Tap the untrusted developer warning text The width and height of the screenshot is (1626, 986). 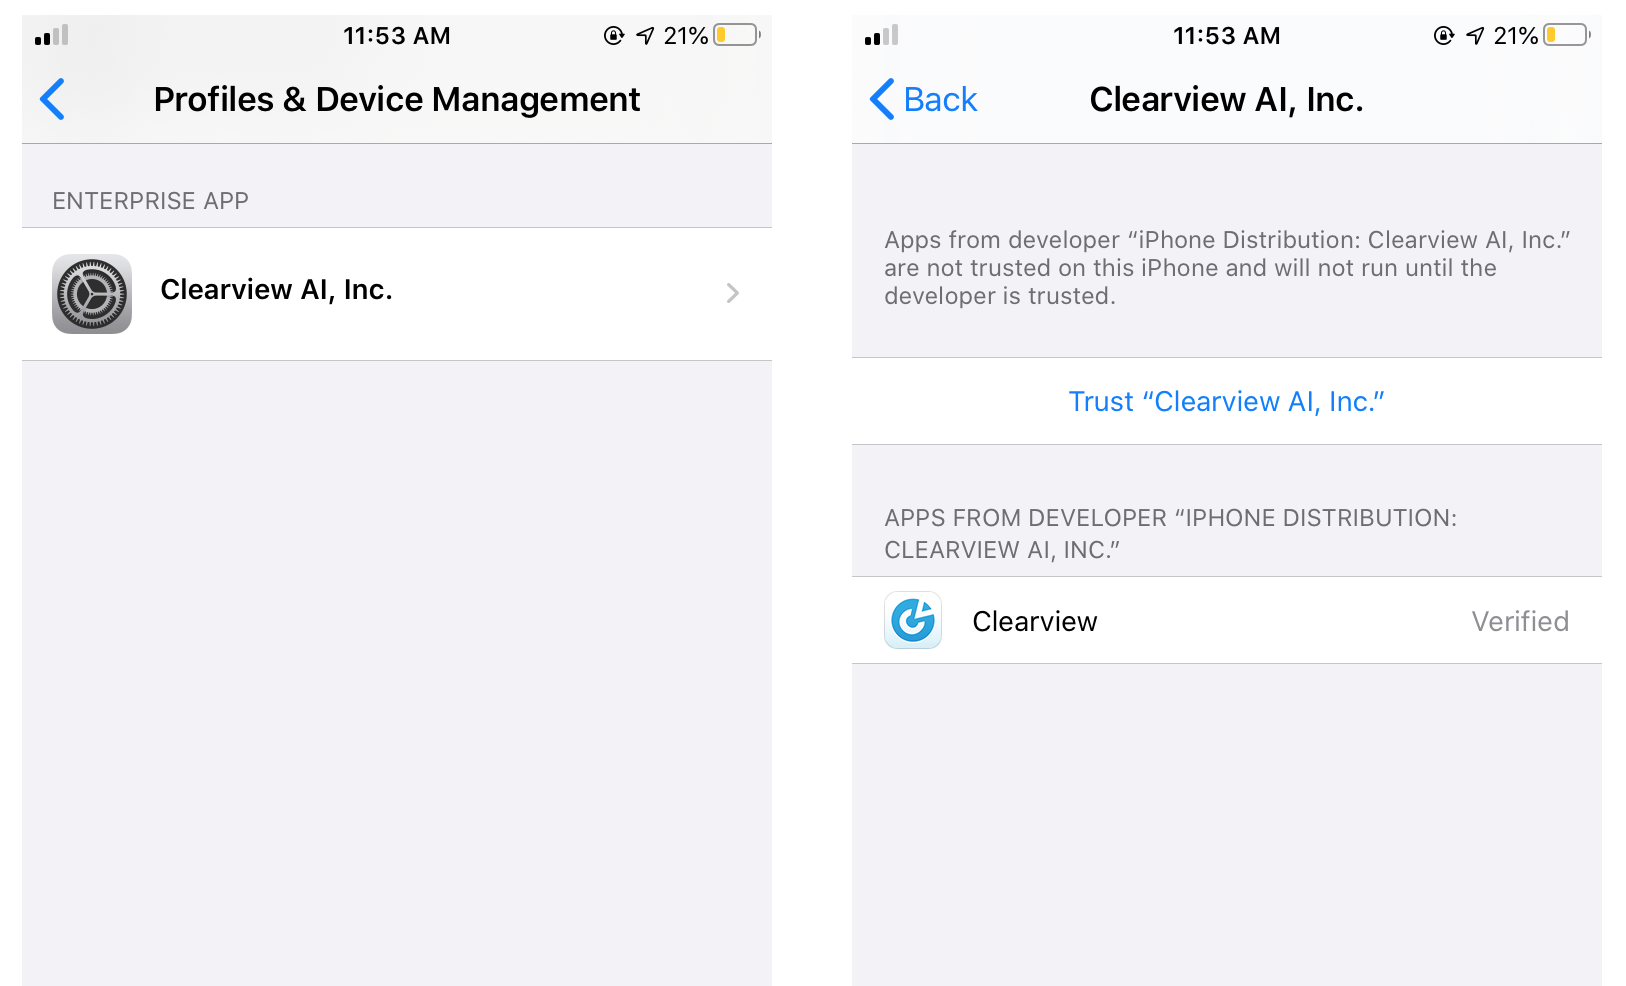(1227, 268)
